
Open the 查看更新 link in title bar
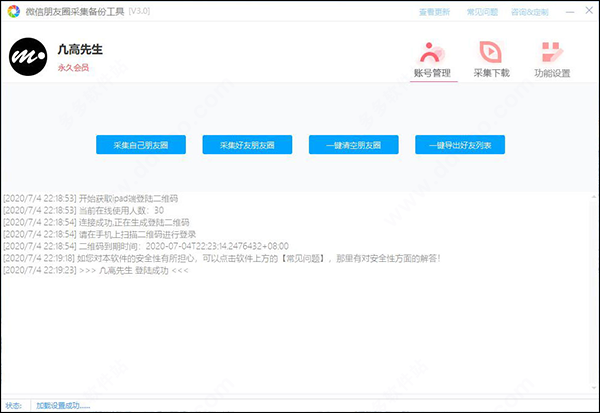pyautogui.click(x=434, y=12)
